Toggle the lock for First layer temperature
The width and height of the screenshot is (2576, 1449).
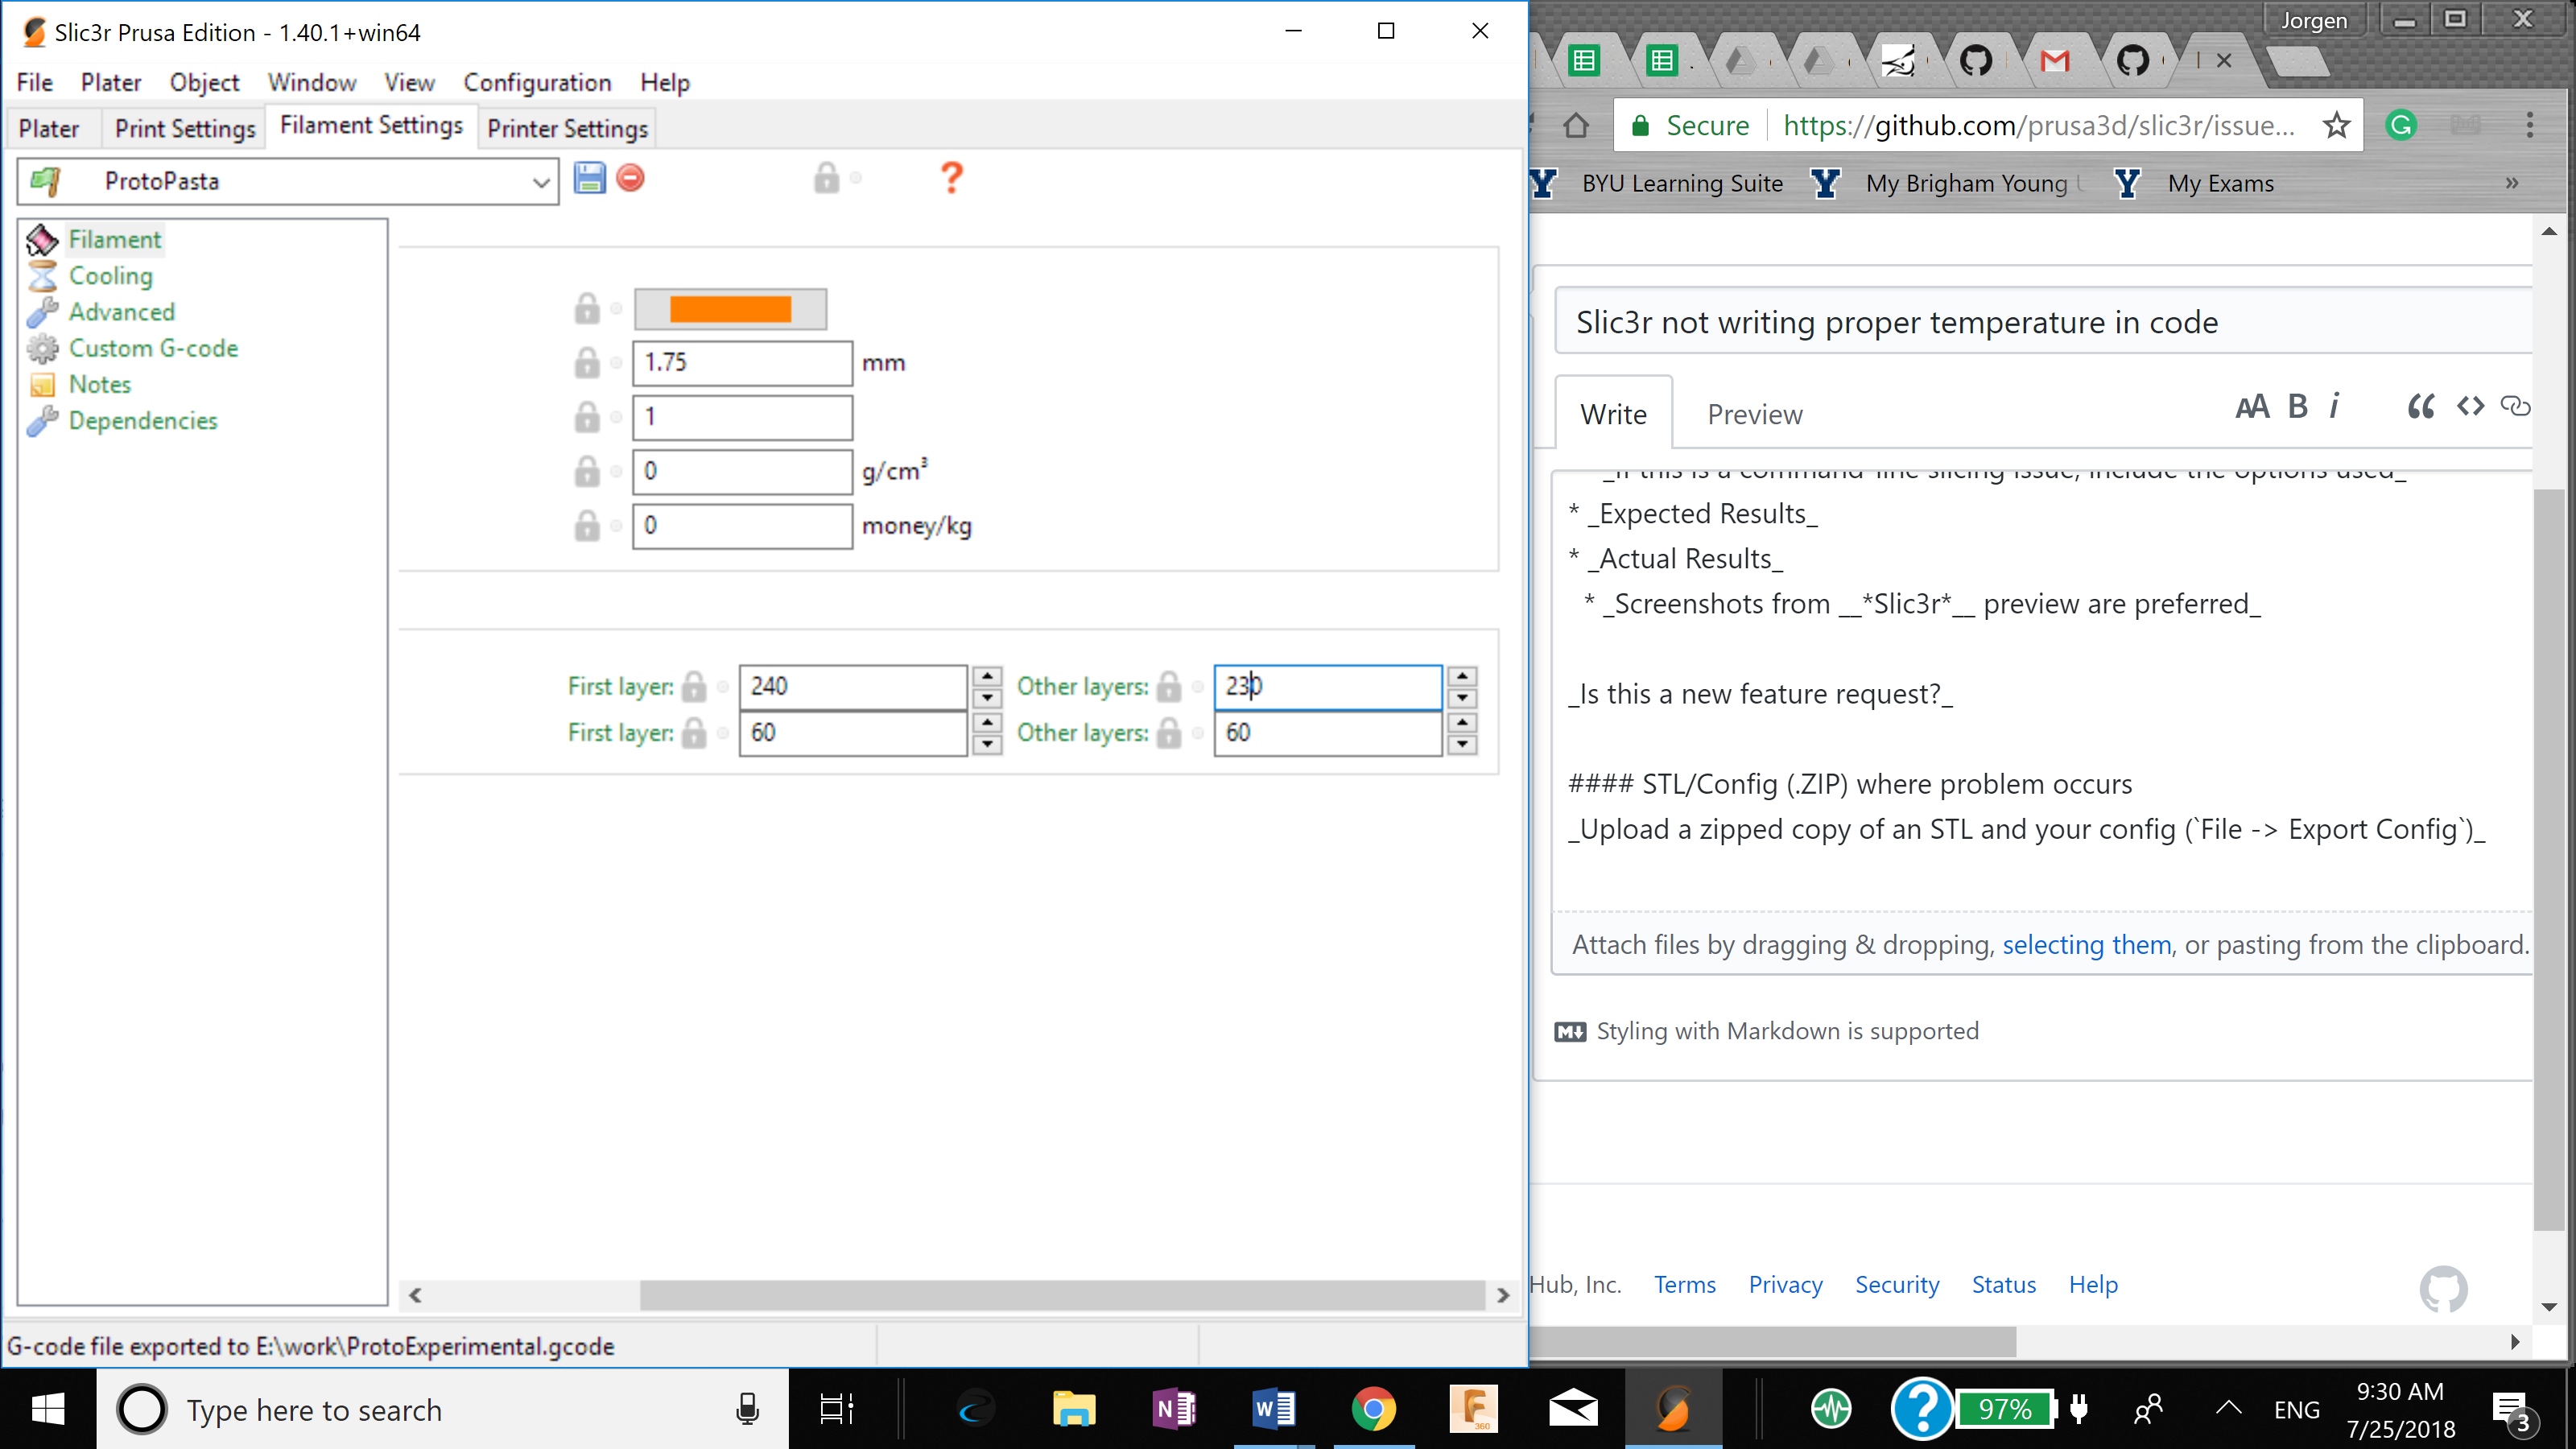point(693,686)
